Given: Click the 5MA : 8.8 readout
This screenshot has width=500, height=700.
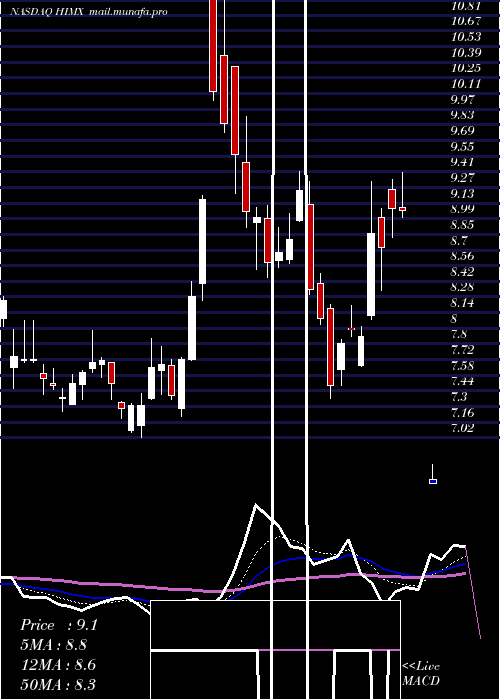Looking at the screenshot, I should pyautogui.click(x=54, y=645).
